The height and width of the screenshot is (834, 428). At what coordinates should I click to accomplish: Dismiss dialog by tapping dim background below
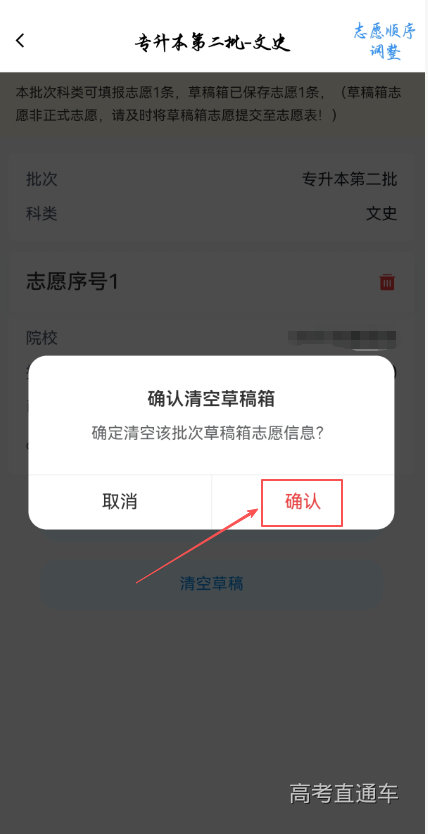click(213, 691)
